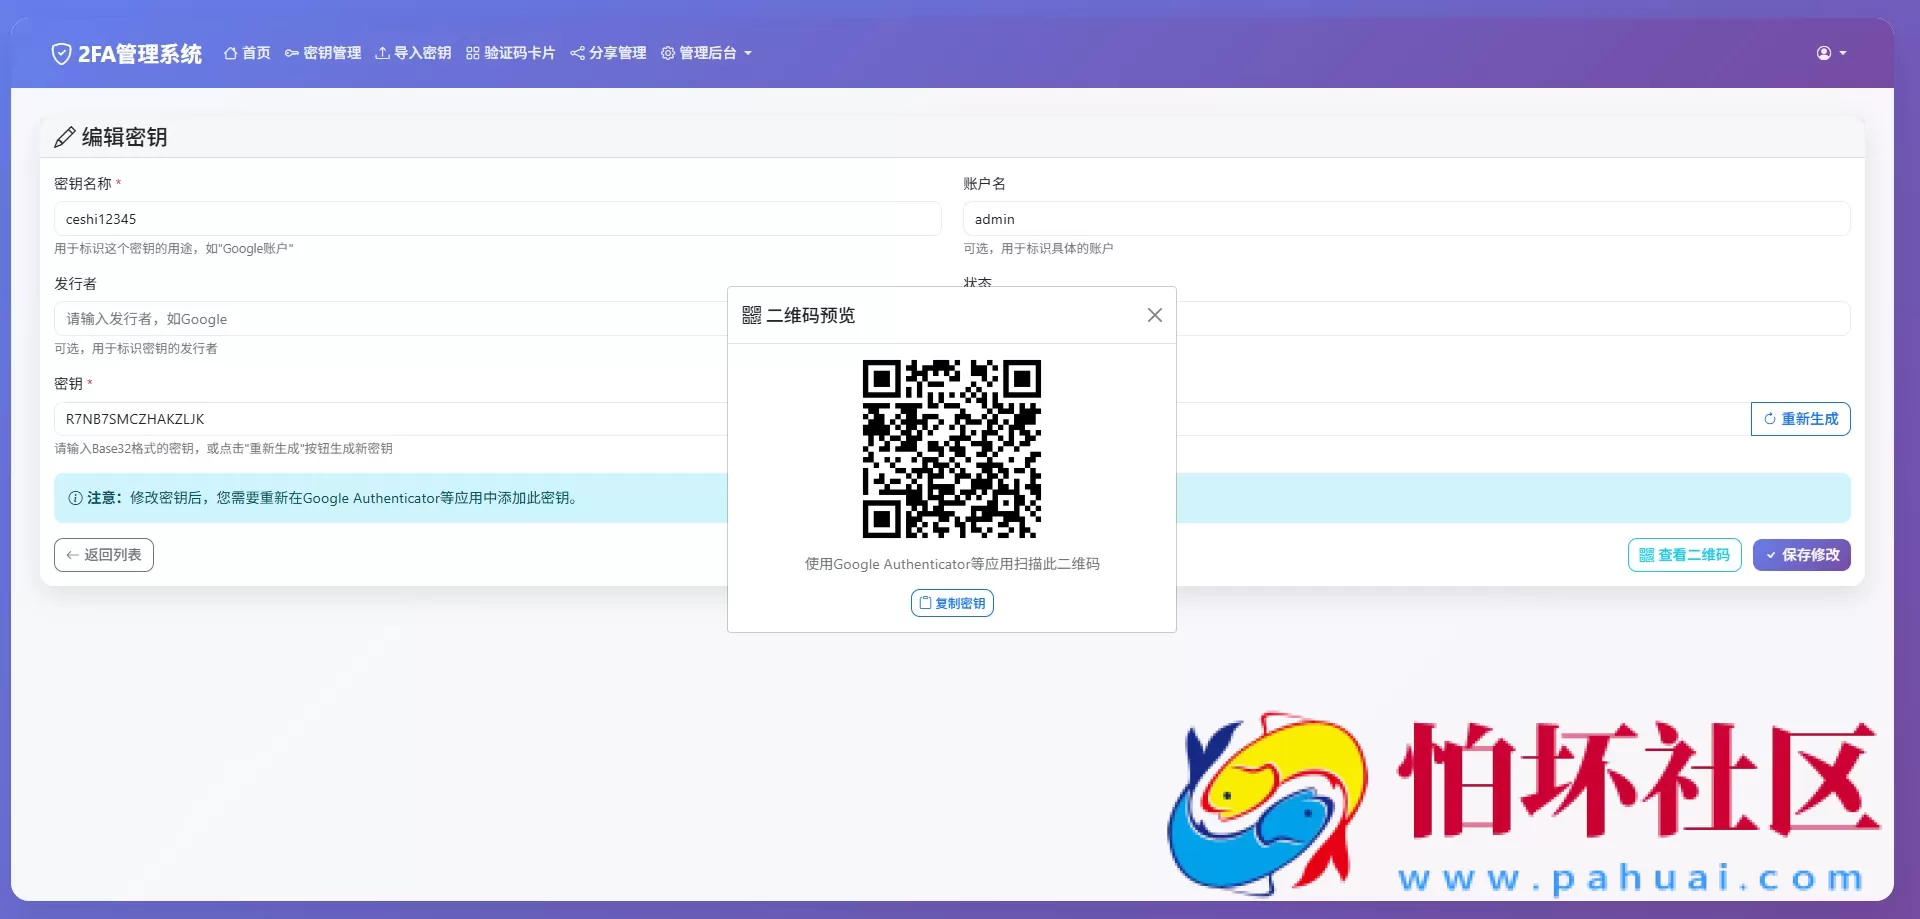Click the gear icon beside 管理后台
Image resolution: width=1920 pixels, height=919 pixels.
668,53
